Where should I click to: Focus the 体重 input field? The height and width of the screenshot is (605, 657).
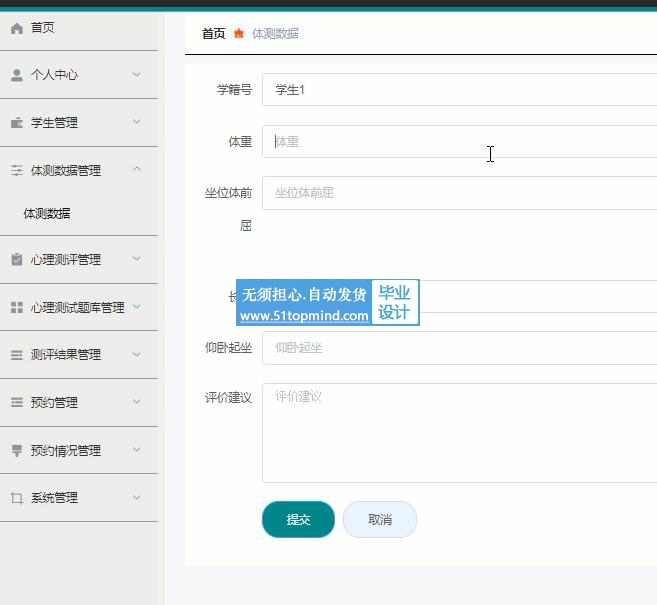[460, 142]
